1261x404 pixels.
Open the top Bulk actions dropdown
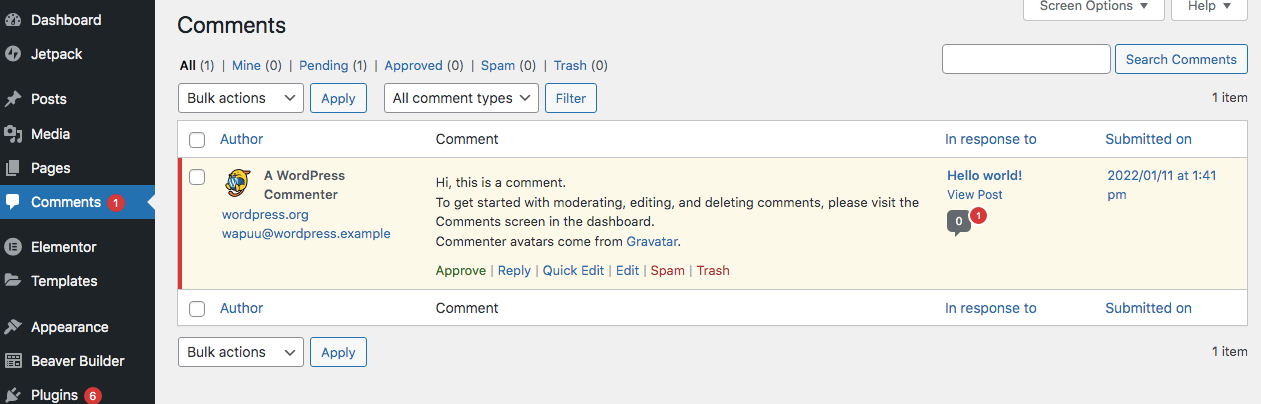240,98
